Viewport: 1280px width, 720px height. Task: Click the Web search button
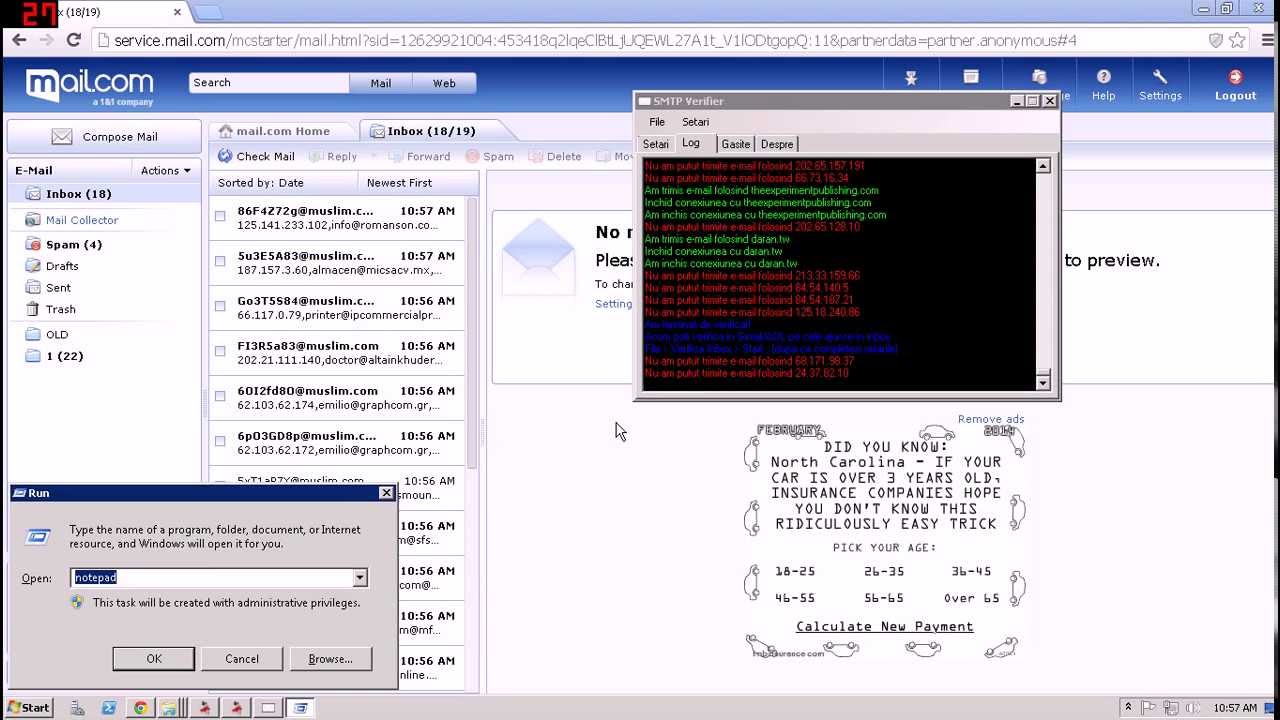click(444, 83)
